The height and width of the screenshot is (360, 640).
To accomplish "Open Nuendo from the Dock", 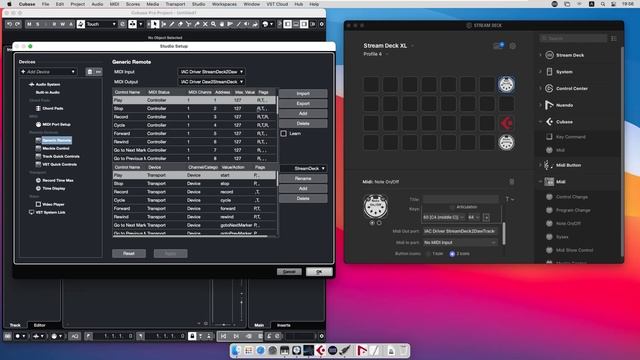I will [362, 350].
